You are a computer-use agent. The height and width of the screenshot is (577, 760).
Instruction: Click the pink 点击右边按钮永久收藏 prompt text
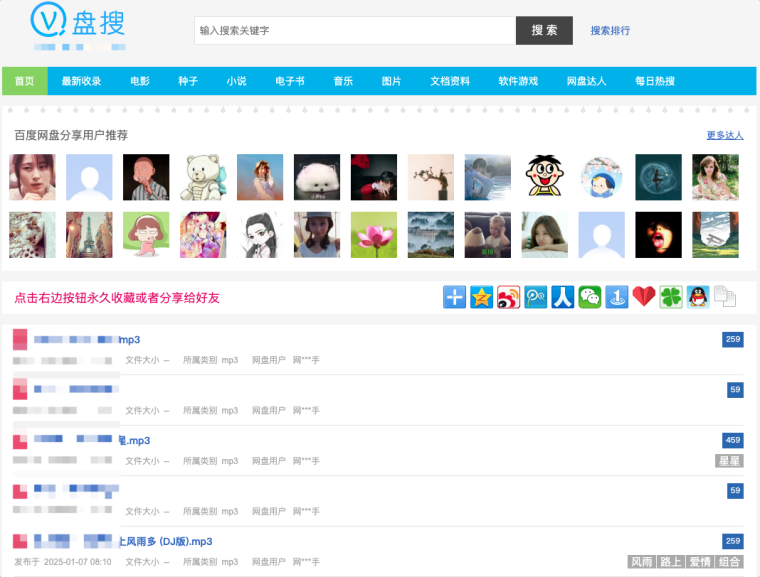(x=117, y=298)
